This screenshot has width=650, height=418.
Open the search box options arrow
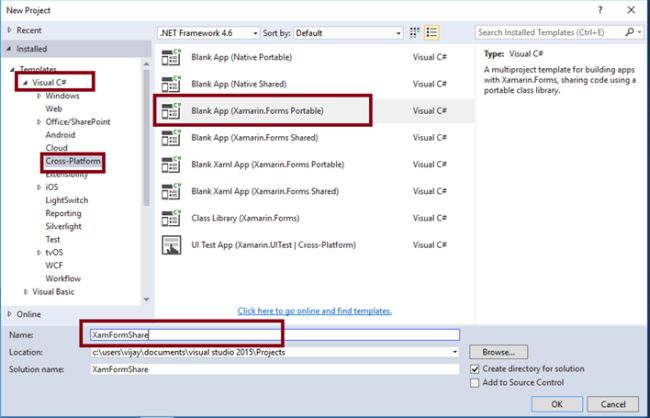tap(640, 32)
